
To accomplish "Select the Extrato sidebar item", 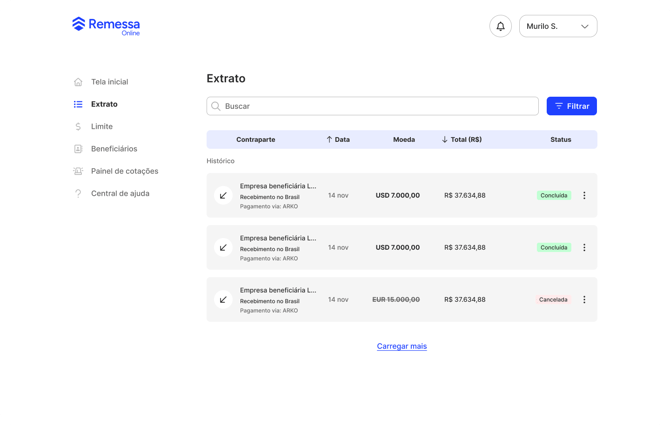I will (x=103, y=104).
